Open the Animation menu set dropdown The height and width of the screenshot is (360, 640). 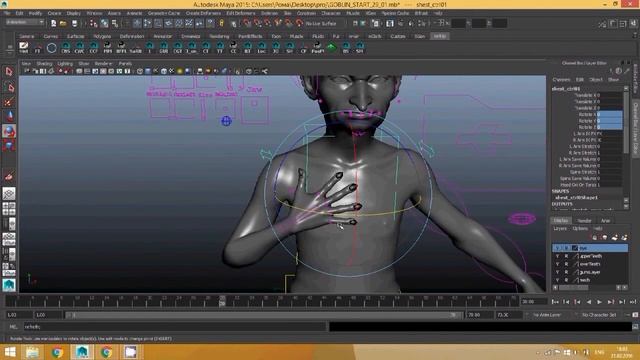[x=24, y=22]
